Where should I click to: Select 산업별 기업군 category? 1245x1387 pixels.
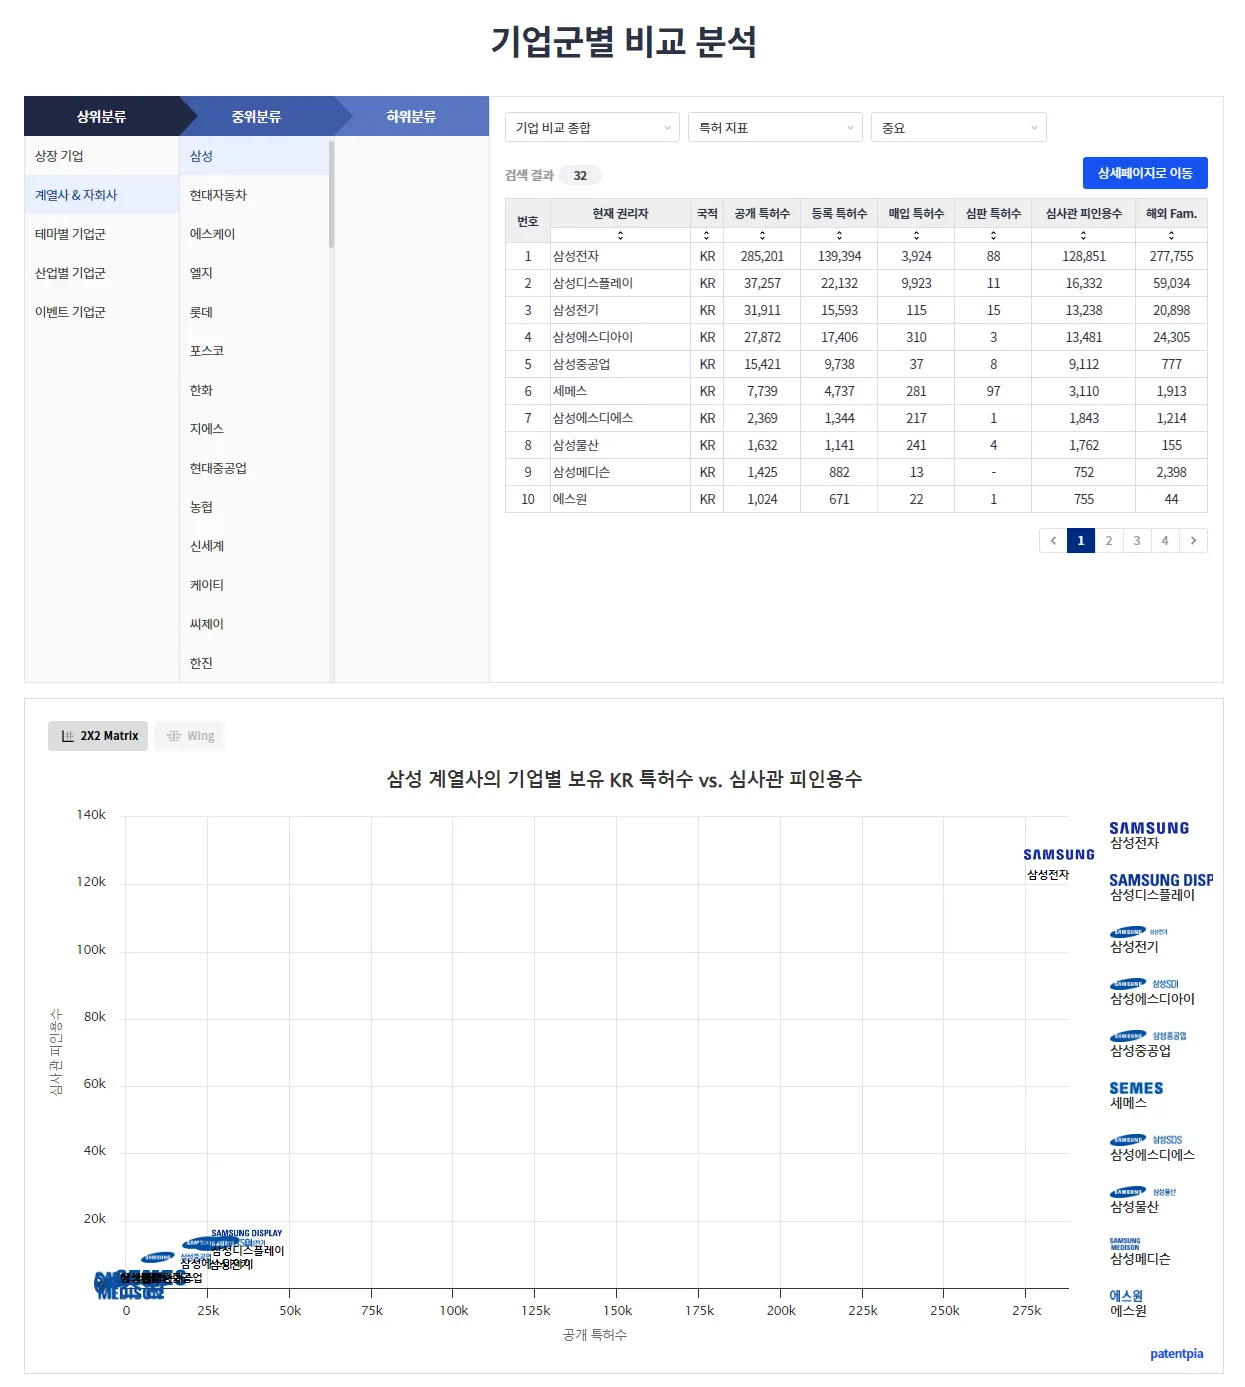(102, 273)
